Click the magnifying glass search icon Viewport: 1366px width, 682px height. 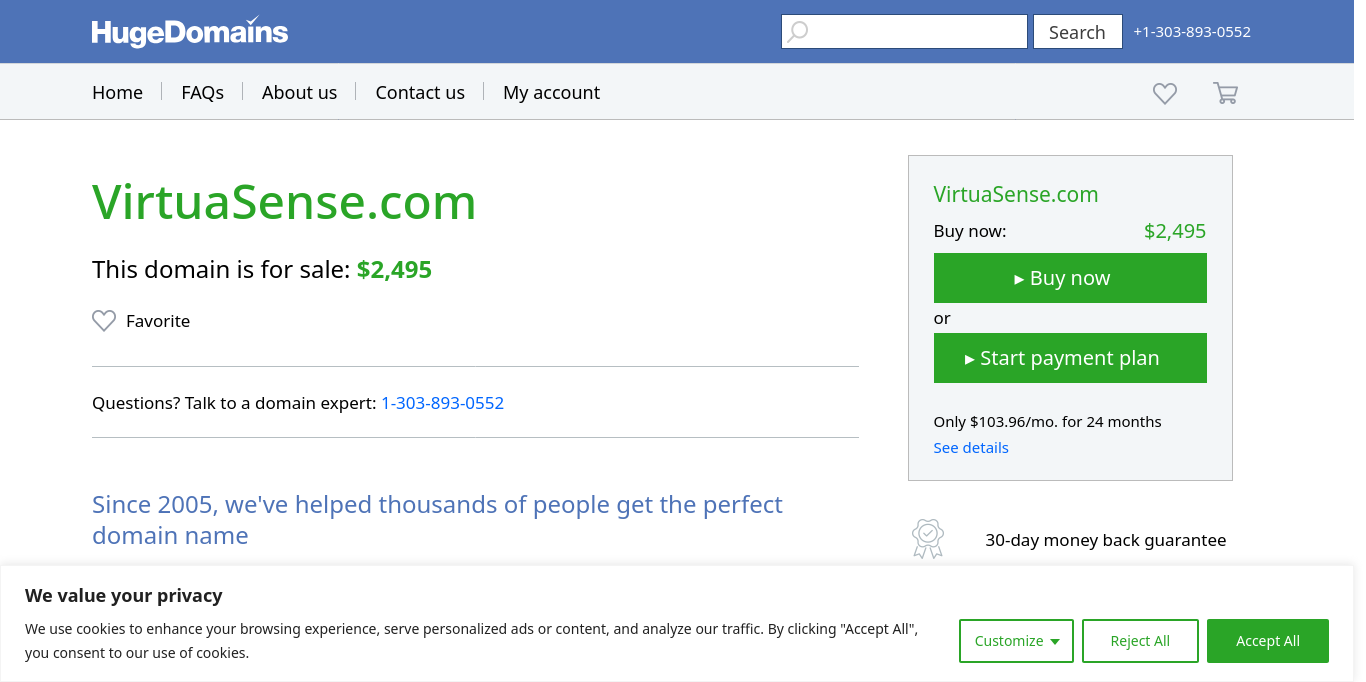tap(797, 32)
